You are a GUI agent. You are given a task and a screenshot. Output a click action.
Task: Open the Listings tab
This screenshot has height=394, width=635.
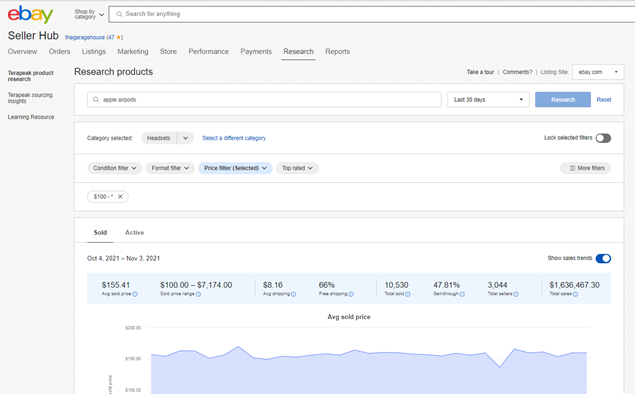pyautogui.click(x=94, y=51)
